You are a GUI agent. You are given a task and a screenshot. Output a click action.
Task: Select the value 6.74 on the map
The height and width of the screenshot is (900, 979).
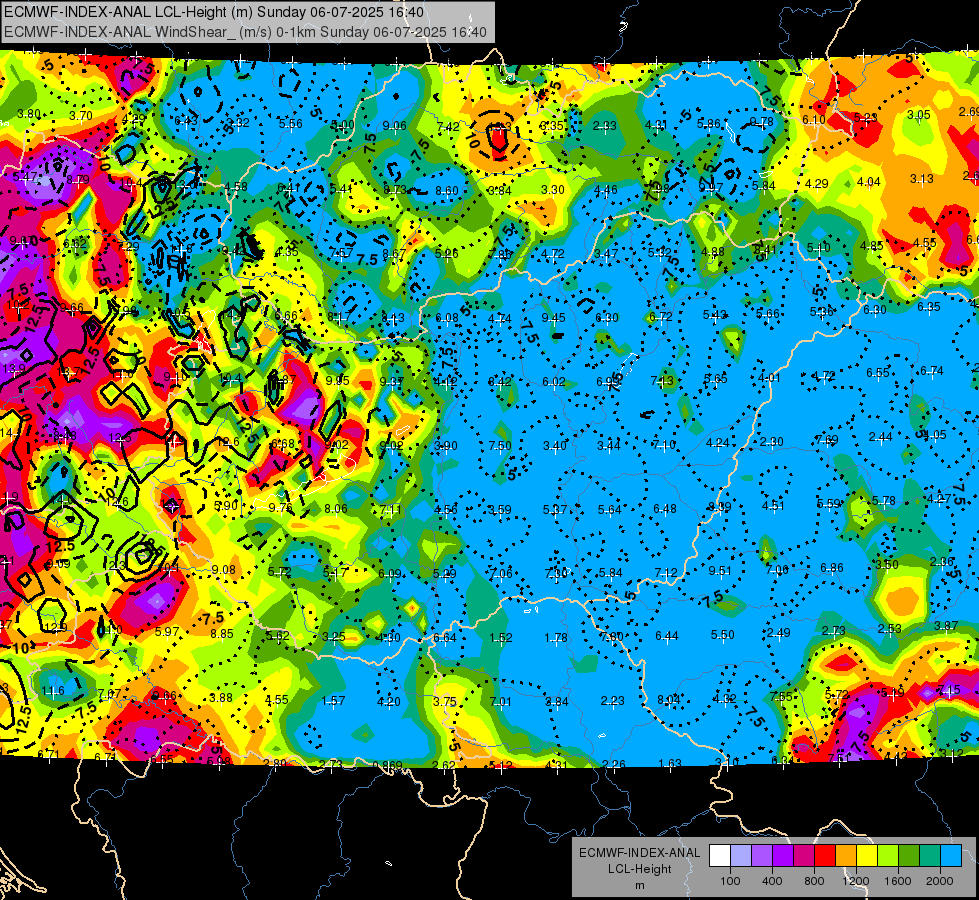(932, 370)
